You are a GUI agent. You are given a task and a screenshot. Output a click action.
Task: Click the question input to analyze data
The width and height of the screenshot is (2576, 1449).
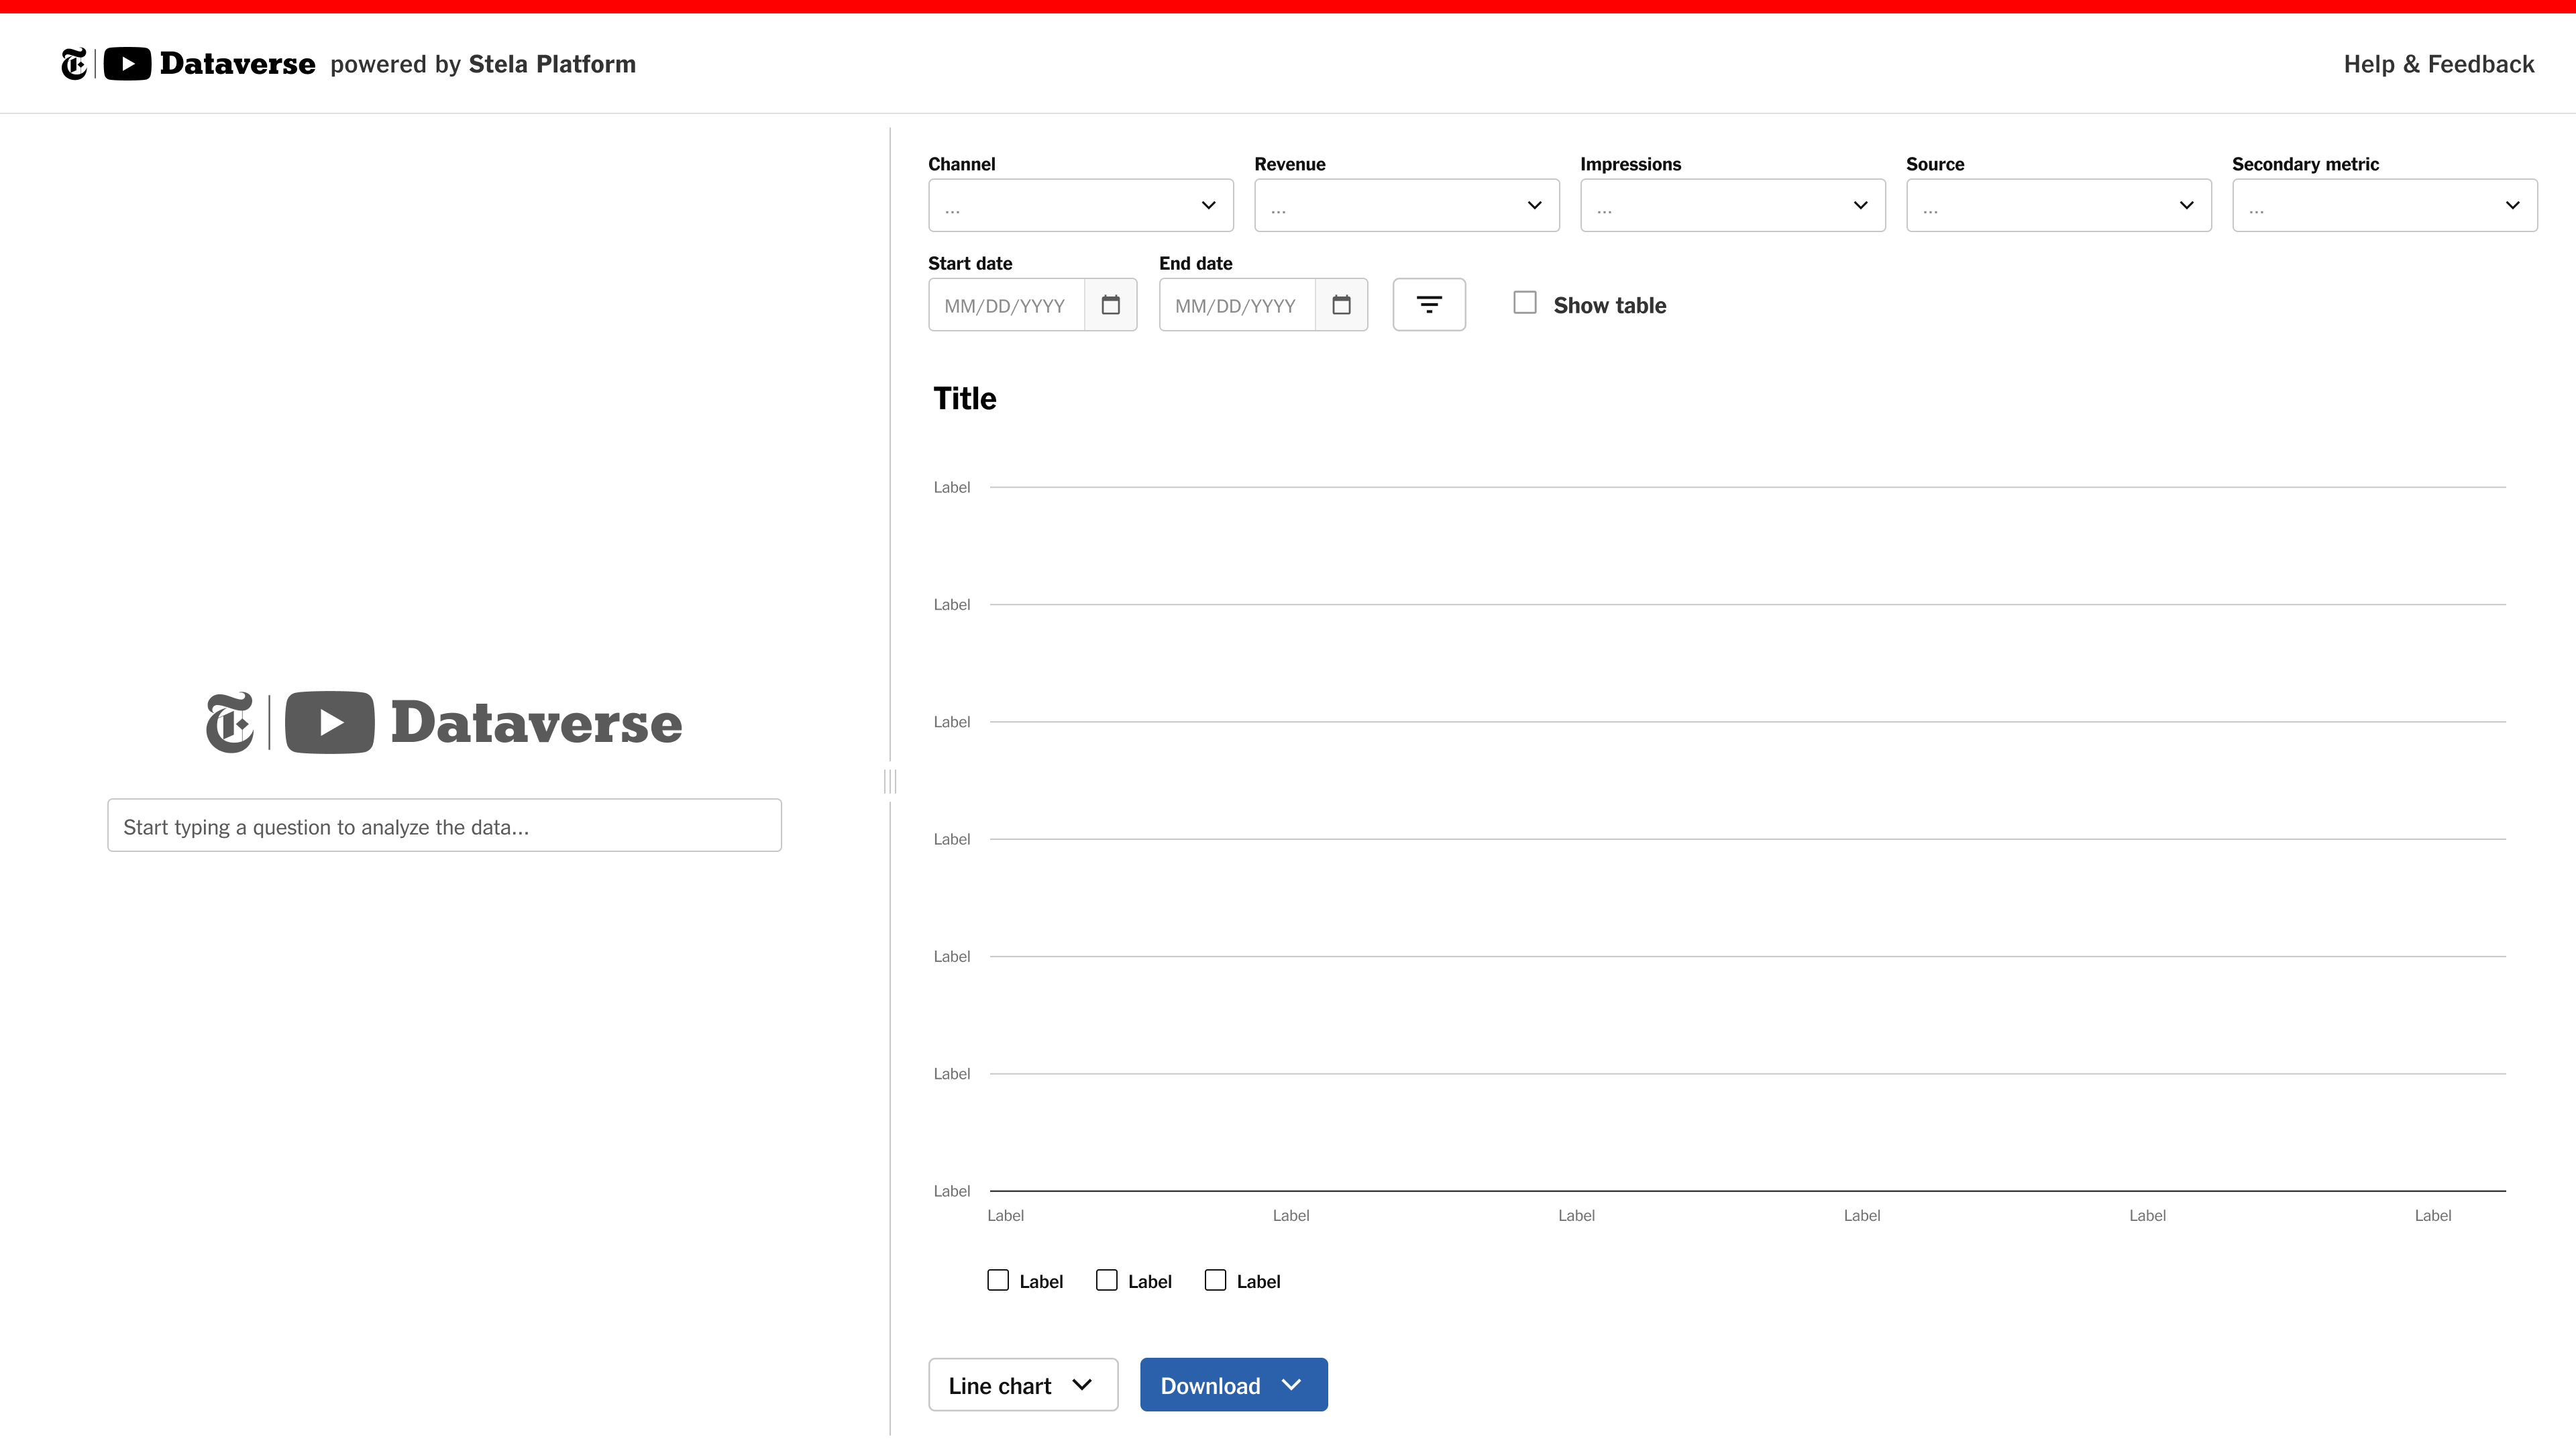click(444, 826)
